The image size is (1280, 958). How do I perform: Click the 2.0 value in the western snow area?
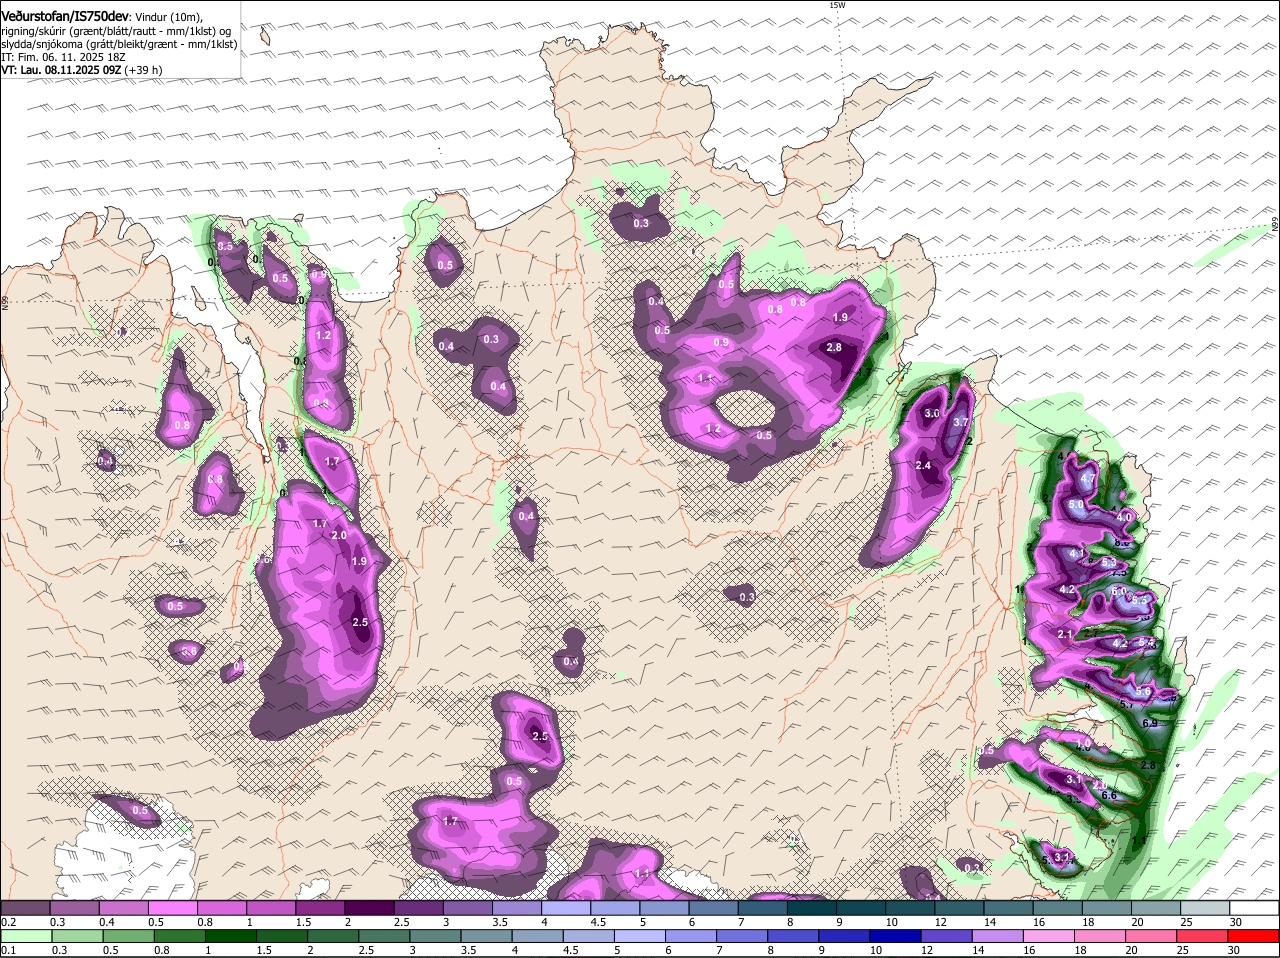[x=339, y=535]
